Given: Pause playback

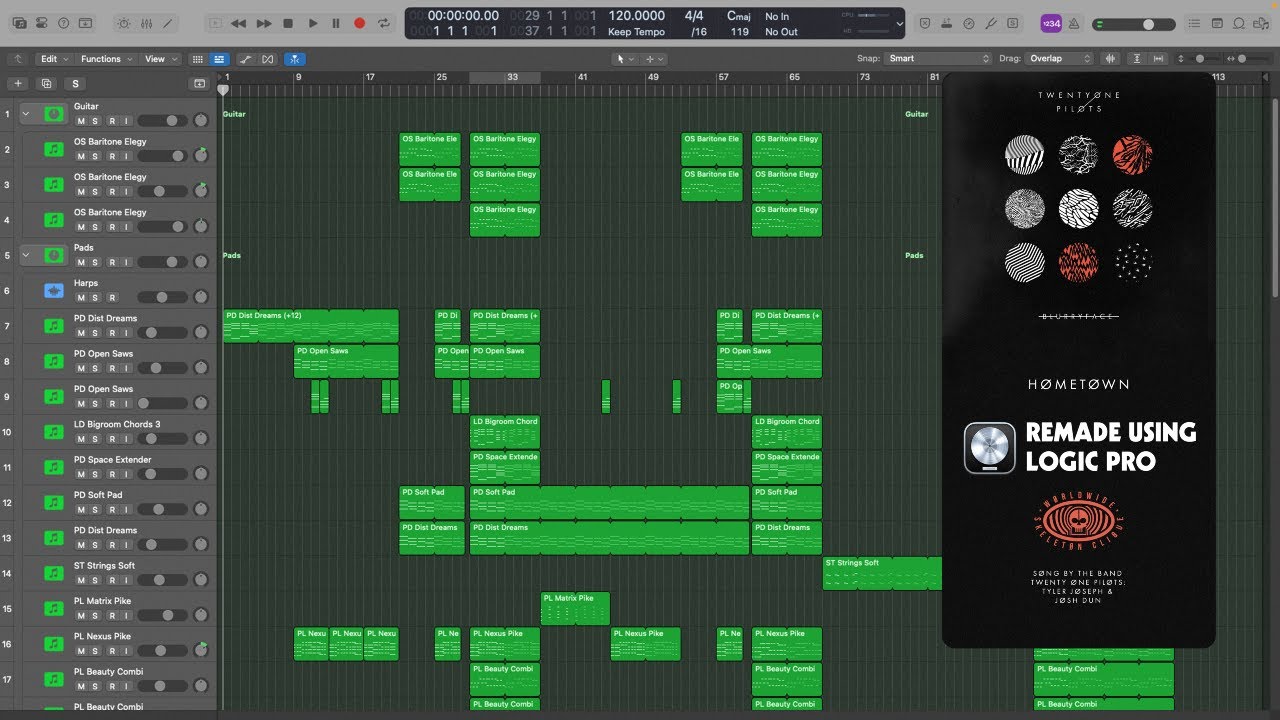Looking at the screenshot, I should click(x=336, y=23).
